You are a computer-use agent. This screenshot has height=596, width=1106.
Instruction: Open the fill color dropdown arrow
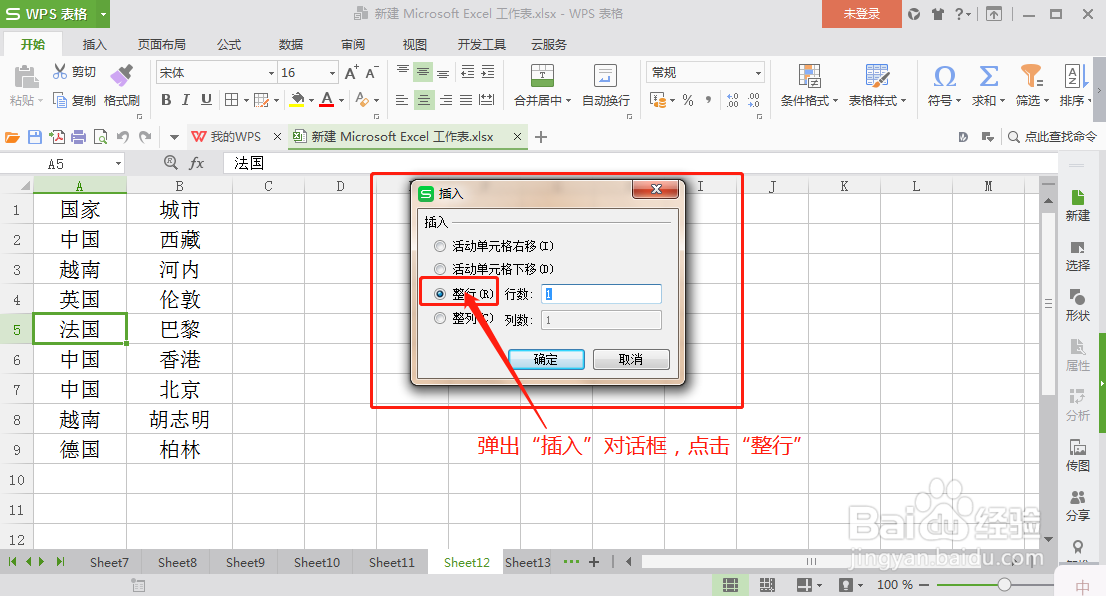pos(311,100)
